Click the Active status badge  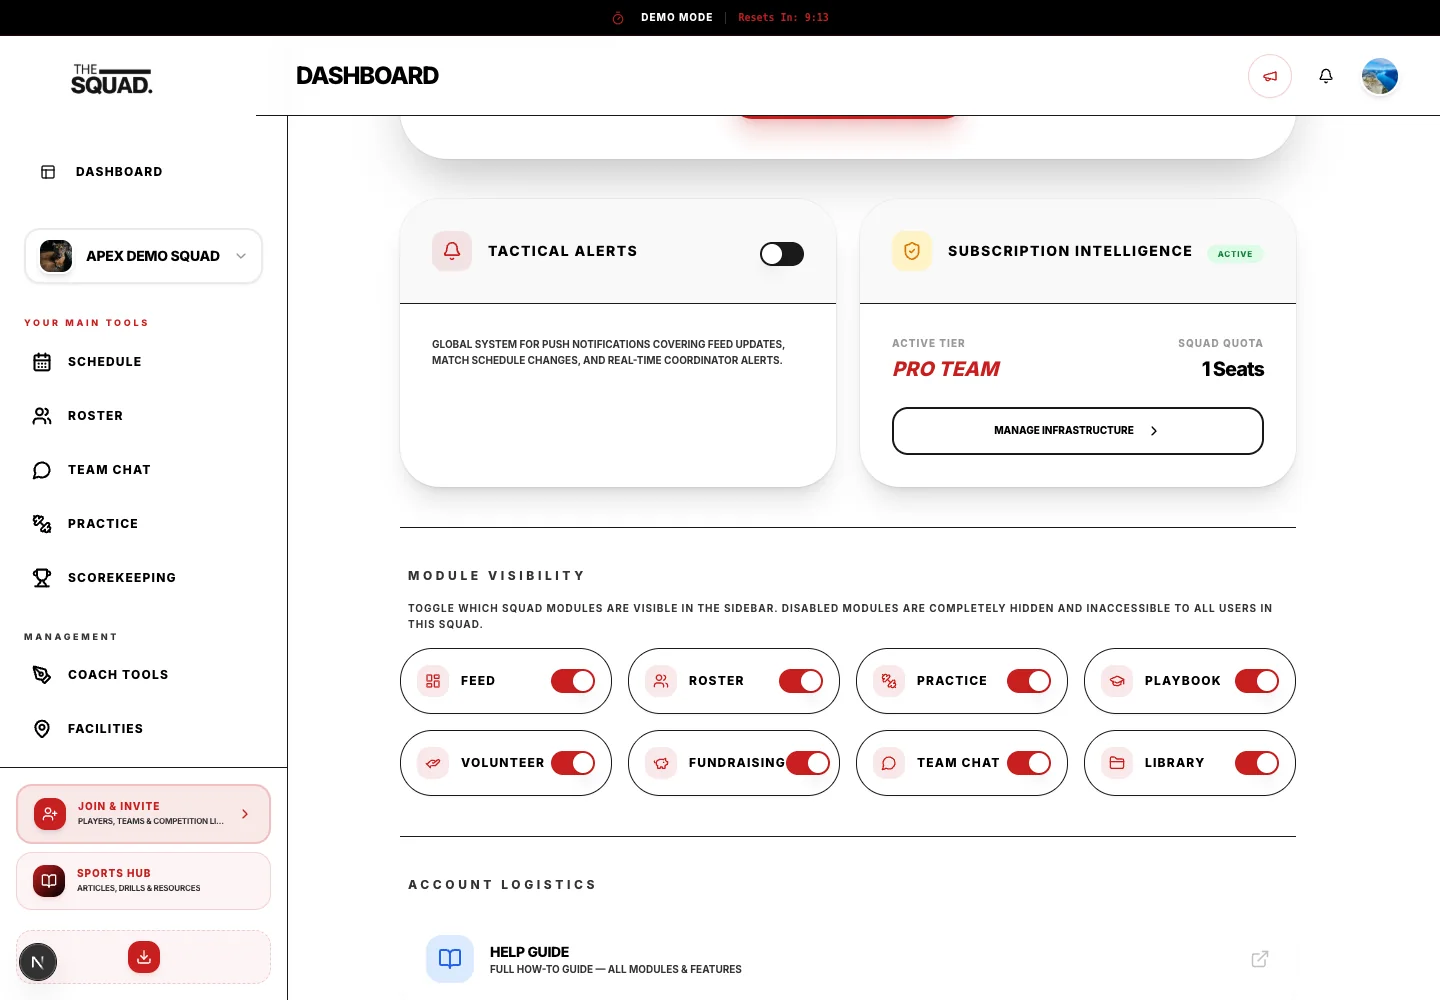pyautogui.click(x=1235, y=254)
